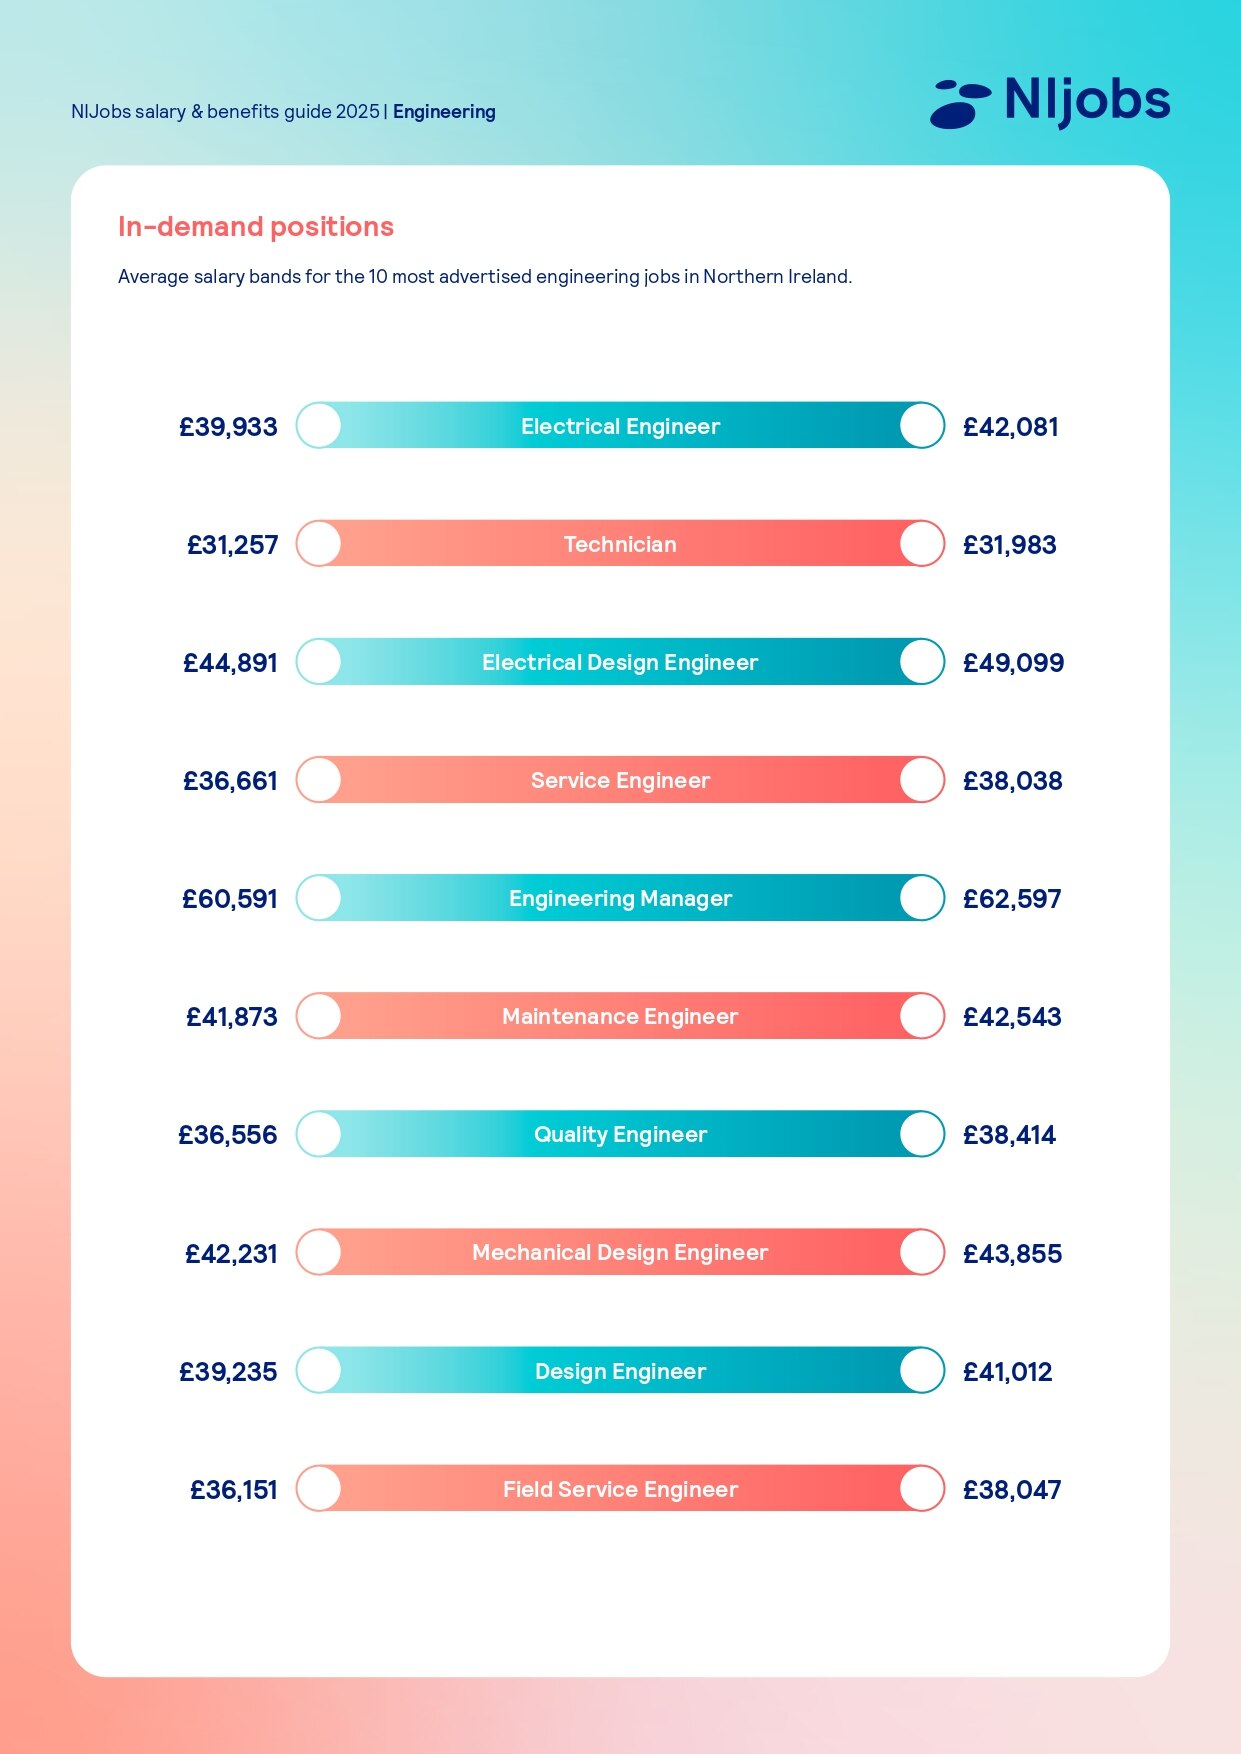Click the £49,099 salary value
Viewport: 1241px width, 1754px height.
pyautogui.click(x=1013, y=663)
